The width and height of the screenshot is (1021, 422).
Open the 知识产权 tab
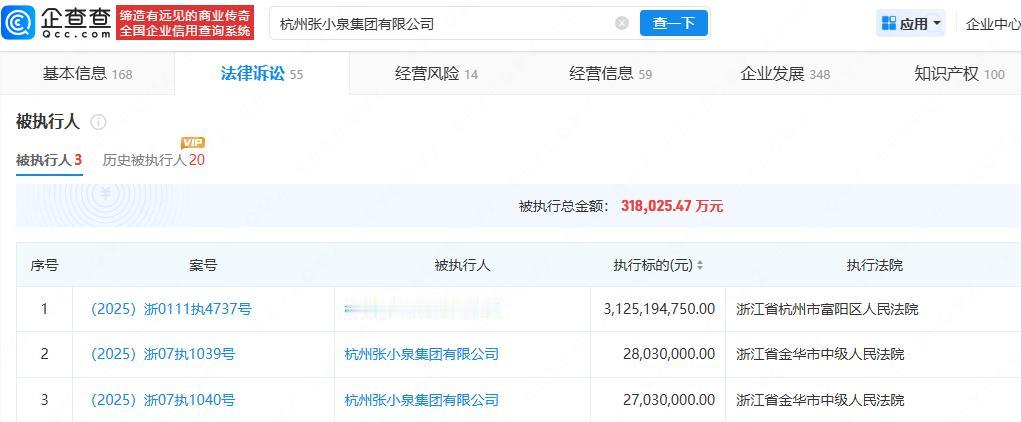pyautogui.click(x=960, y=74)
